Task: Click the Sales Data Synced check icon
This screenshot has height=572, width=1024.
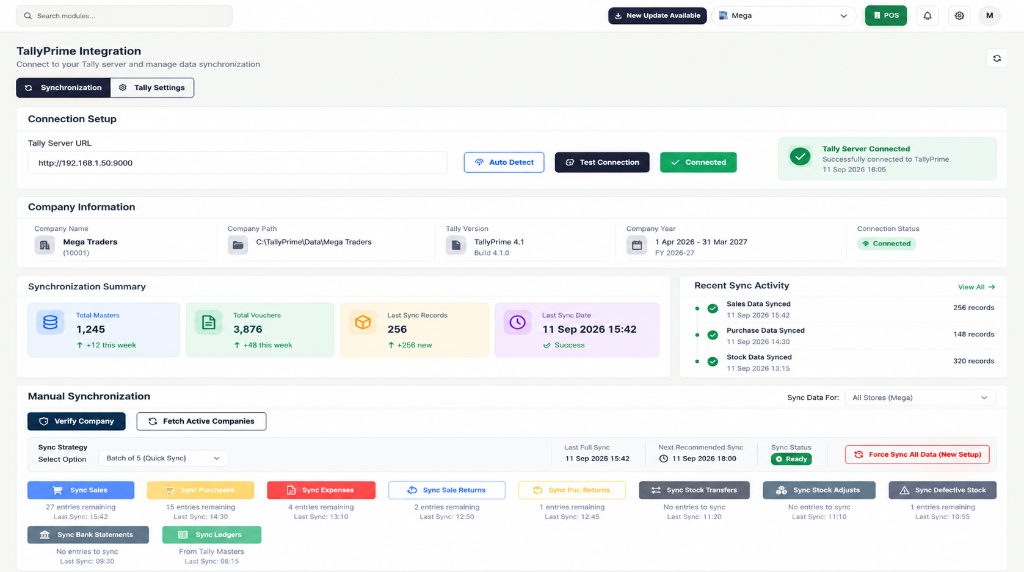Action: pos(712,308)
